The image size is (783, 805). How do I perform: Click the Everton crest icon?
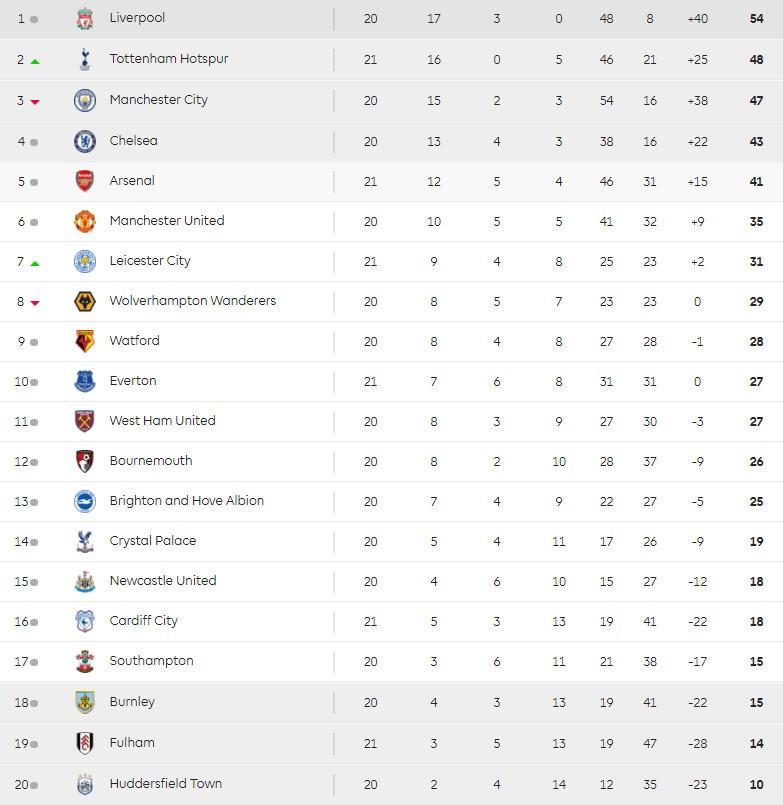(x=85, y=381)
